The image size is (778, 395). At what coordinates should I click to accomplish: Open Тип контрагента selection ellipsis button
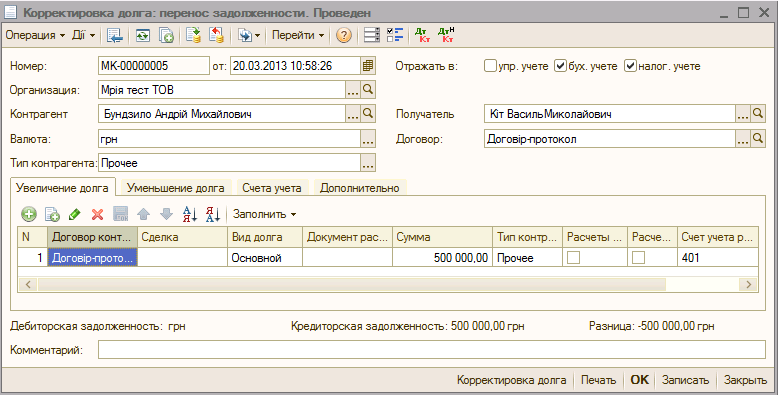[x=368, y=163]
